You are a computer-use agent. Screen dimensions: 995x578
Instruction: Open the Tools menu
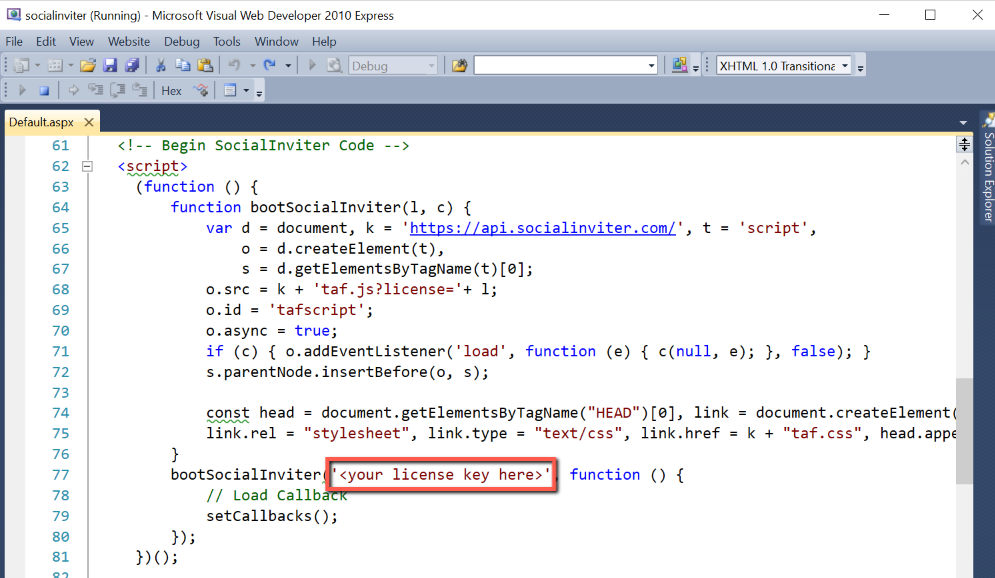[227, 41]
